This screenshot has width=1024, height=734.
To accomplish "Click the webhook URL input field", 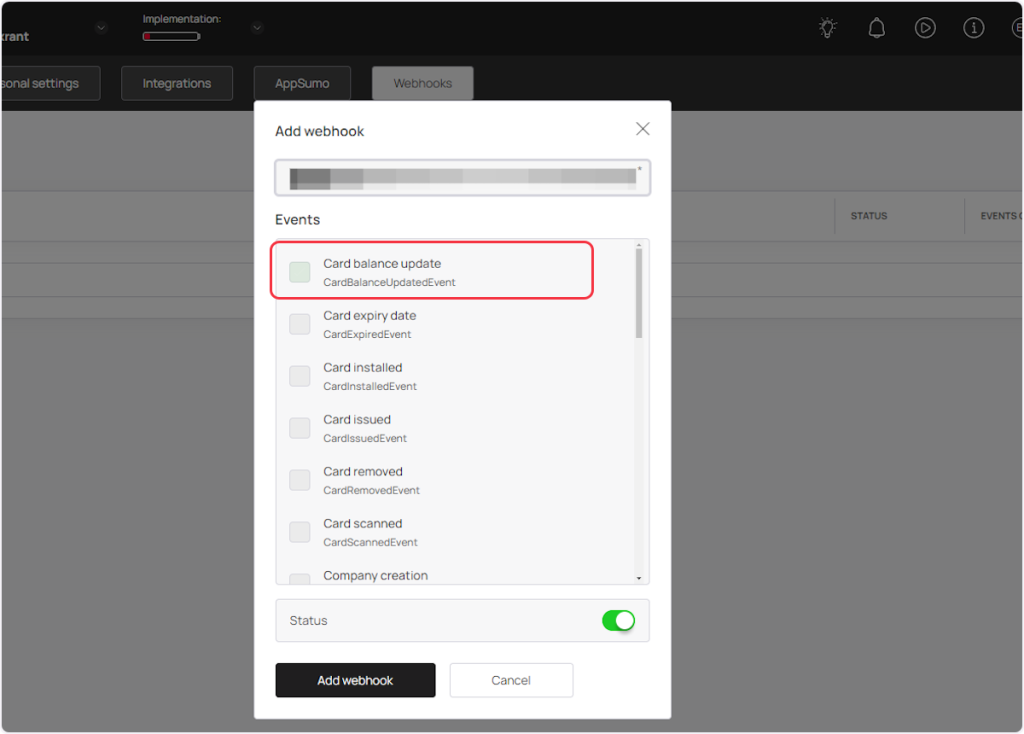I will pos(462,178).
